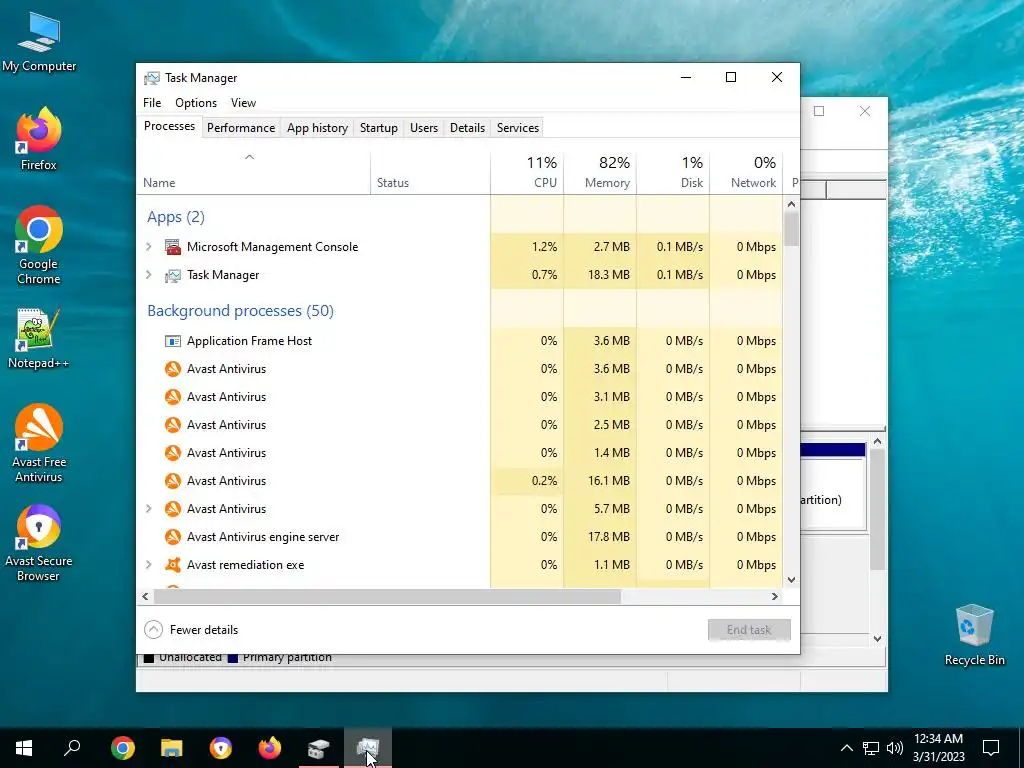Expand Avast remediation exe group
Image resolution: width=1024 pixels, height=768 pixels.
[x=149, y=565]
